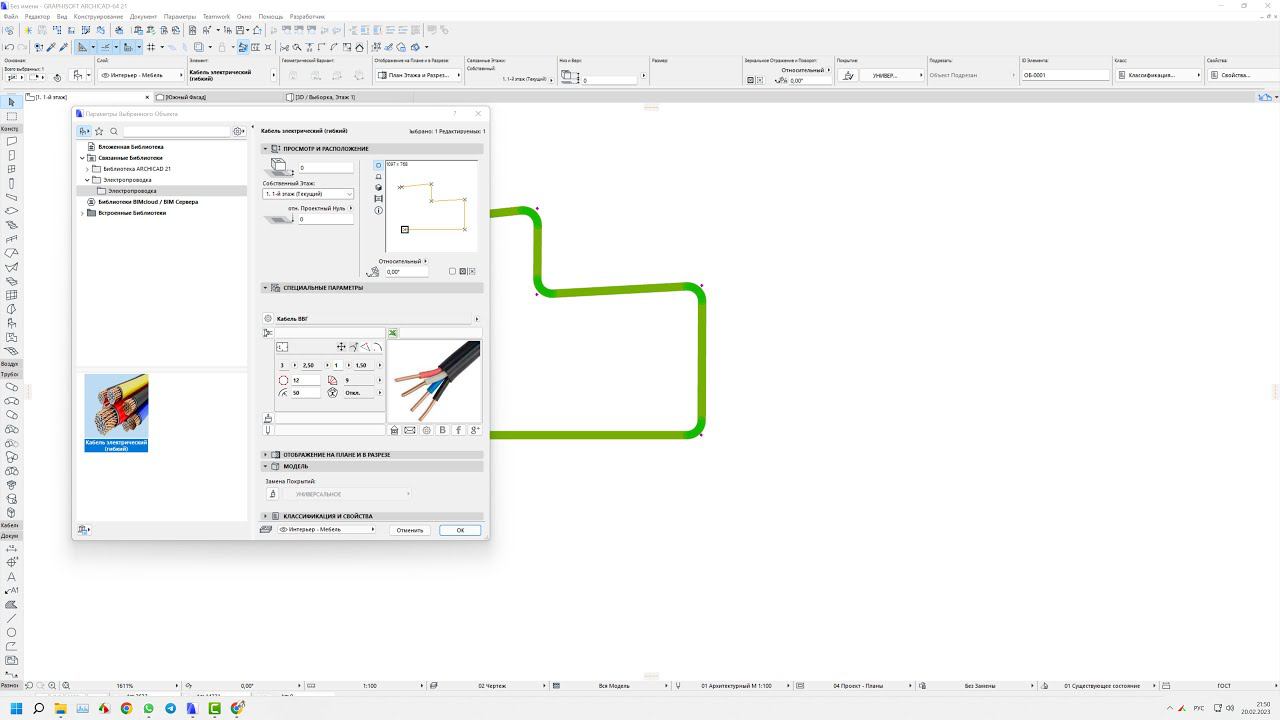This screenshot has height=720, width=1280.
Task: Select the Вложенная Библиотека tree item
Action: coord(131,147)
